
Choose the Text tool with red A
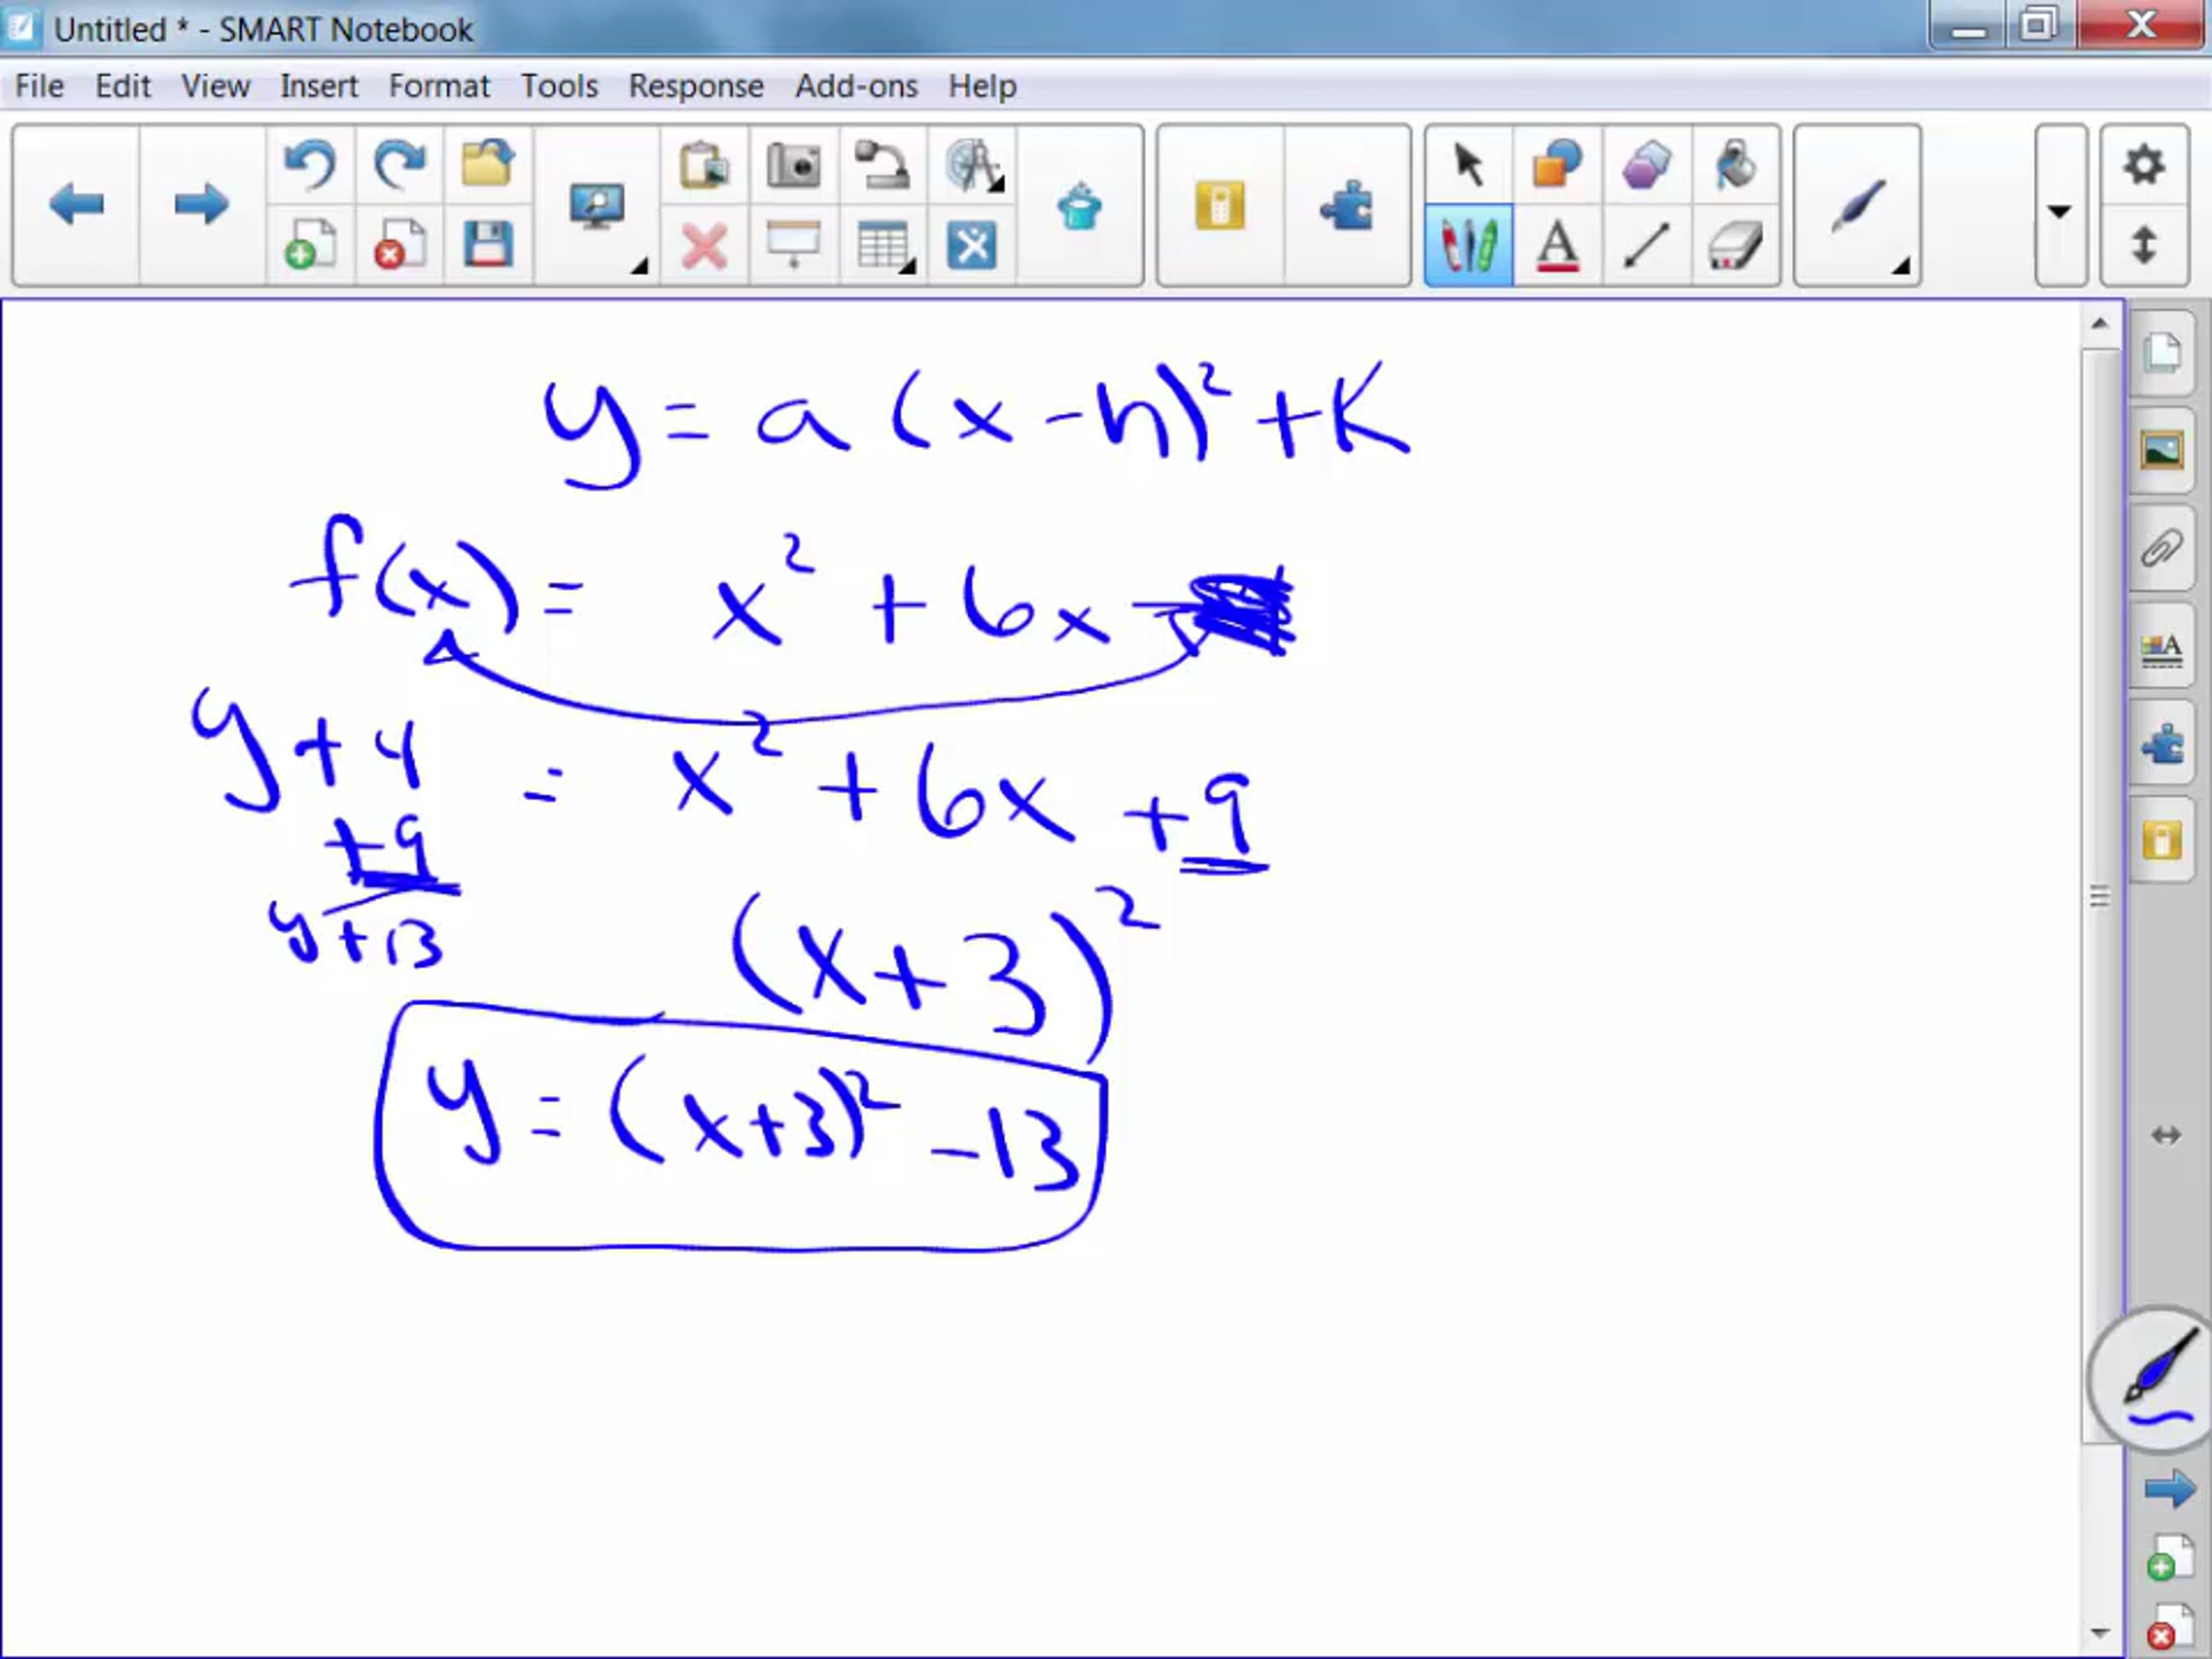pos(1557,246)
